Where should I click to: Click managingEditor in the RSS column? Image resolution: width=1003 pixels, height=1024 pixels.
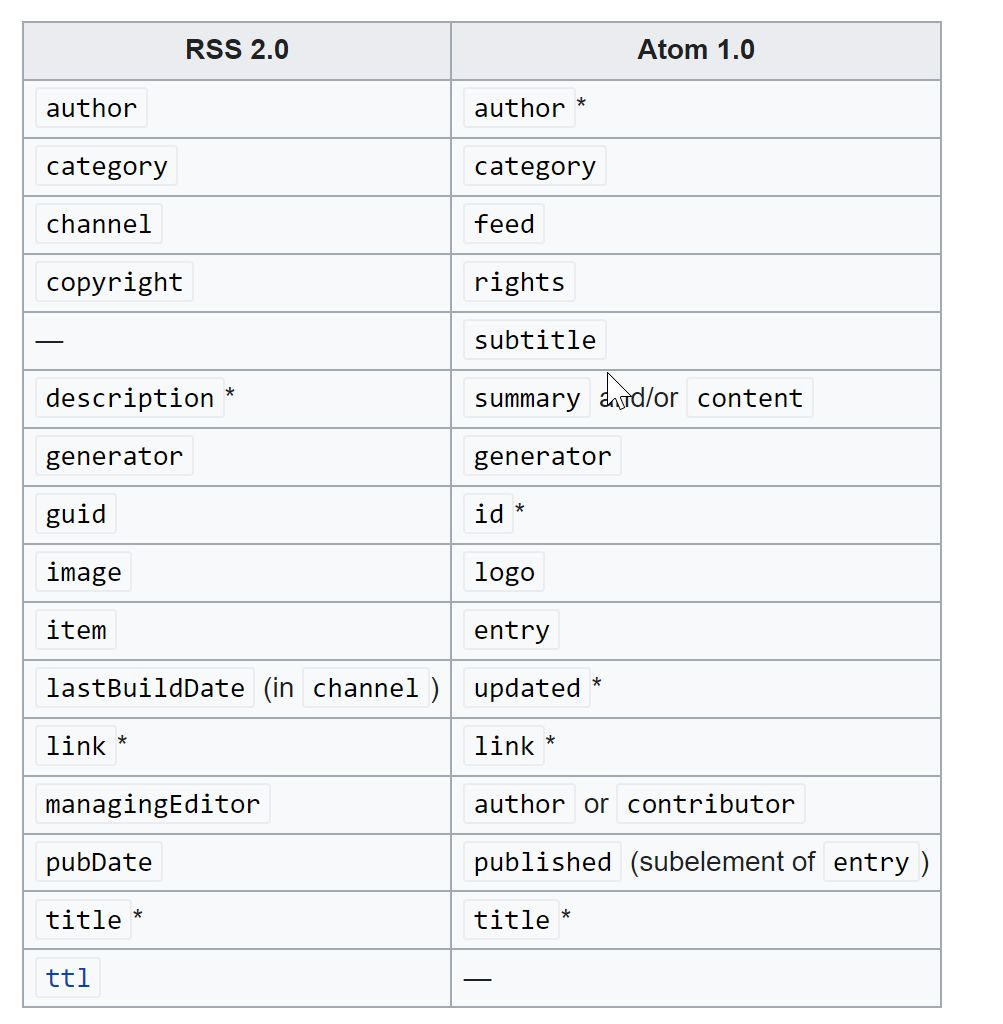coord(153,804)
